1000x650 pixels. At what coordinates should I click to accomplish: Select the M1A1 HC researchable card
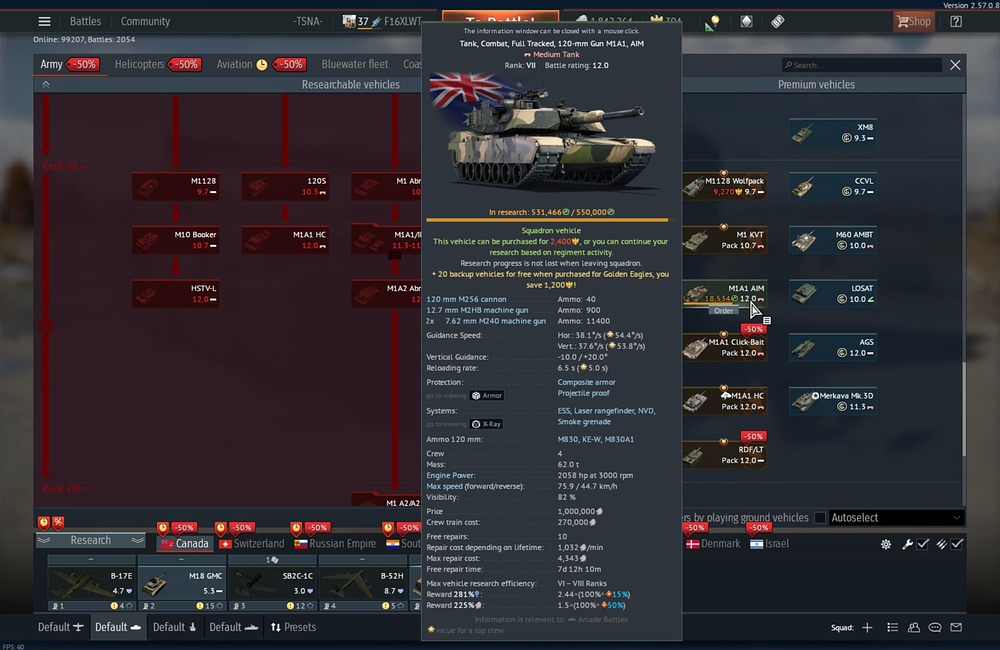tap(285, 240)
